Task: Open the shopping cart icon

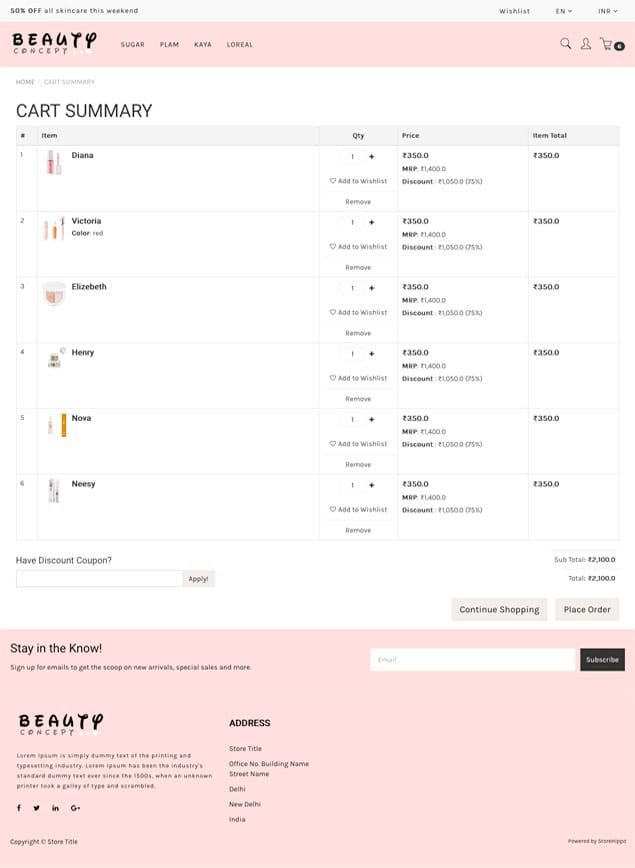Action: (606, 44)
